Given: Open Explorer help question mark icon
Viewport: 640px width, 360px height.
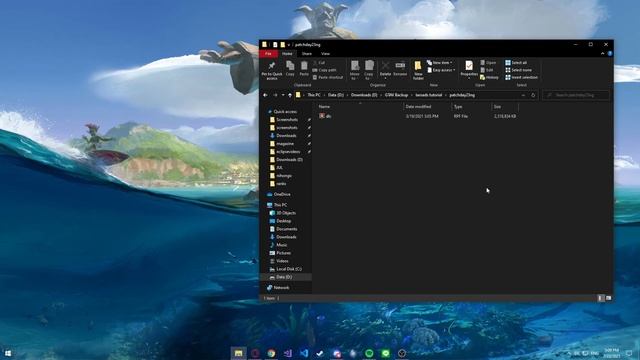Looking at the screenshot, I should 610,53.
